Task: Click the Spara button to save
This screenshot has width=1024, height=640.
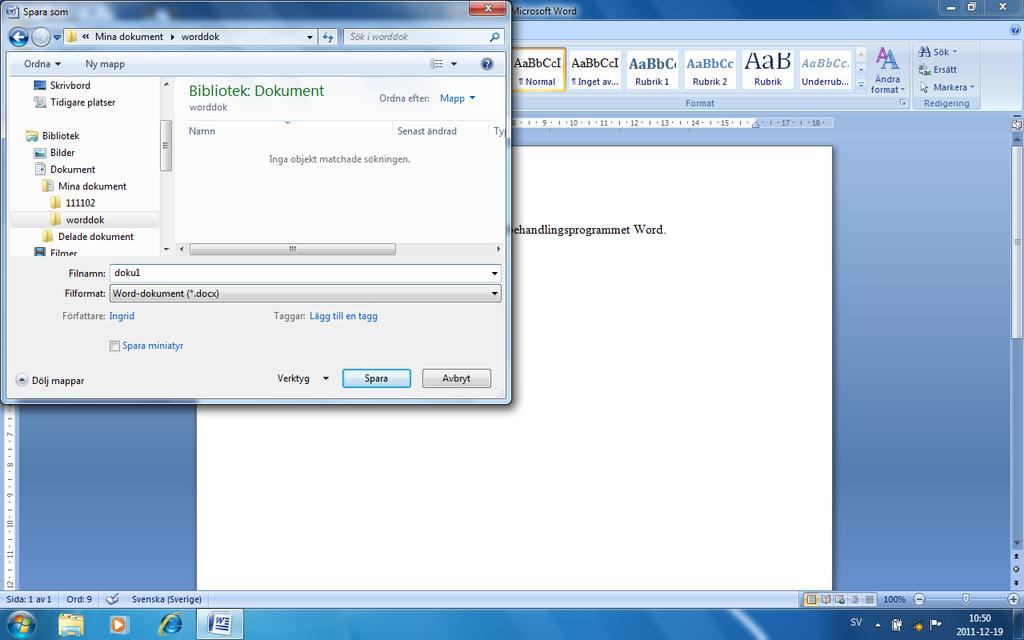Action: coord(376,378)
